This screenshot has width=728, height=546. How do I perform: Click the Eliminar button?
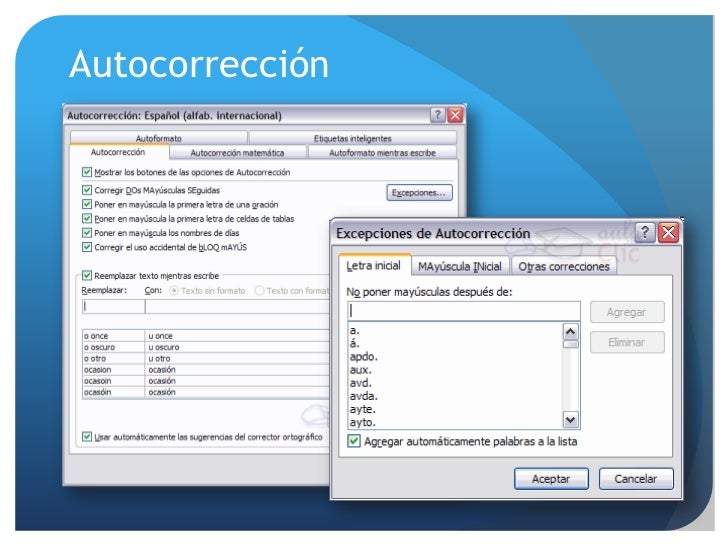(x=626, y=343)
